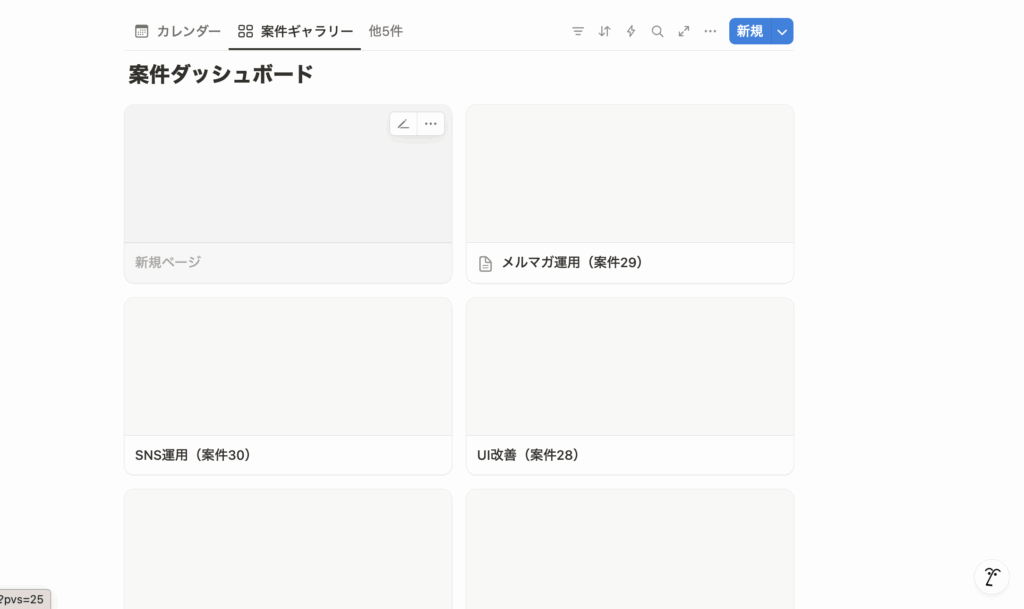Click the sort arrows icon
1024x609 pixels.
[x=604, y=31]
